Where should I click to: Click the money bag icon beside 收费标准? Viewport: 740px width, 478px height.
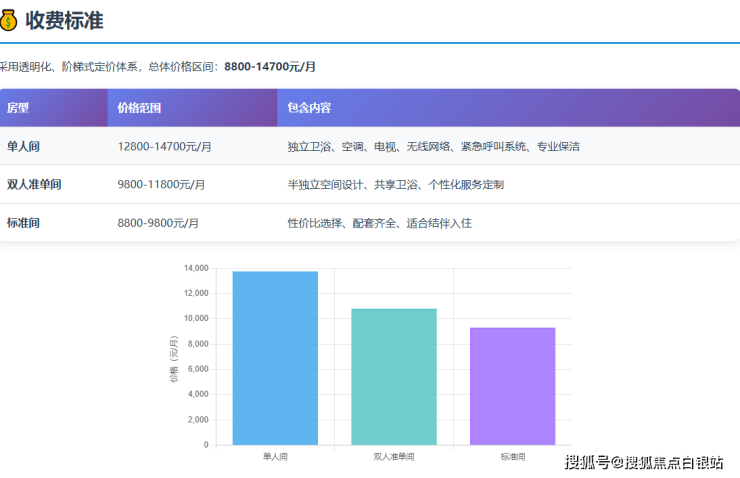coord(8,20)
